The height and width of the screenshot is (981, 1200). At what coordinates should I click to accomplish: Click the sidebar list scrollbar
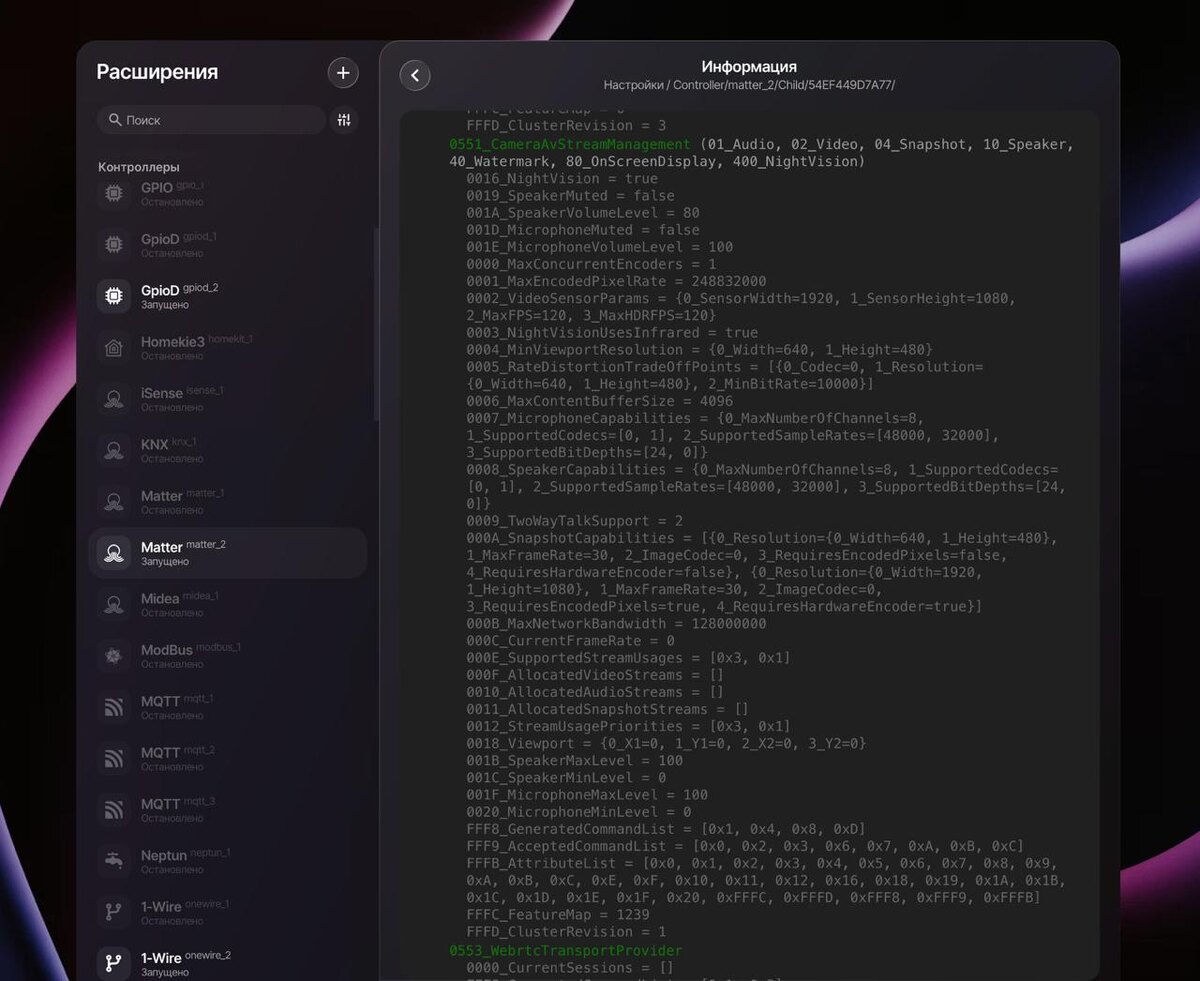point(376,325)
